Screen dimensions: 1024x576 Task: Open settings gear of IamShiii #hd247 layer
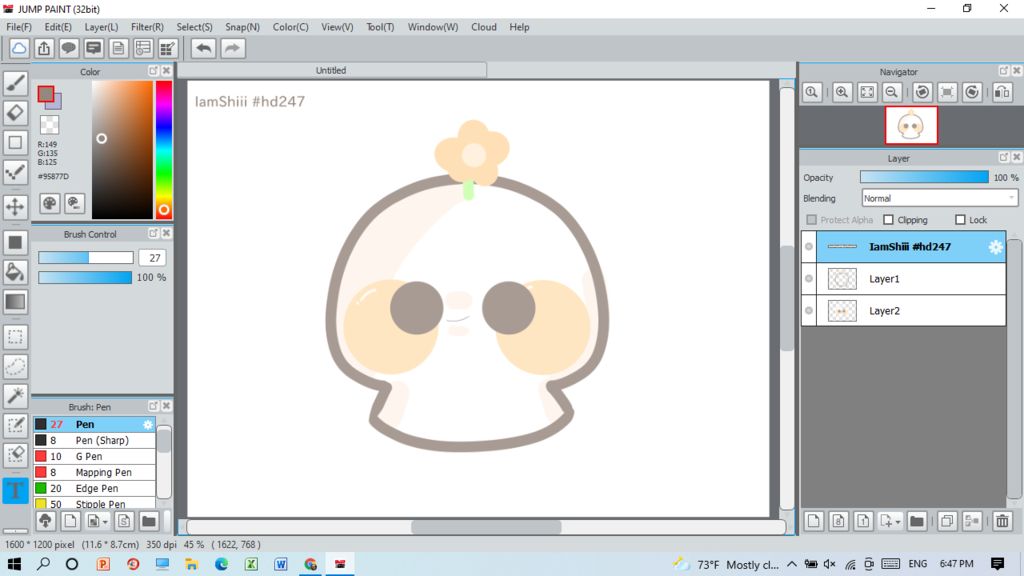point(995,247)
